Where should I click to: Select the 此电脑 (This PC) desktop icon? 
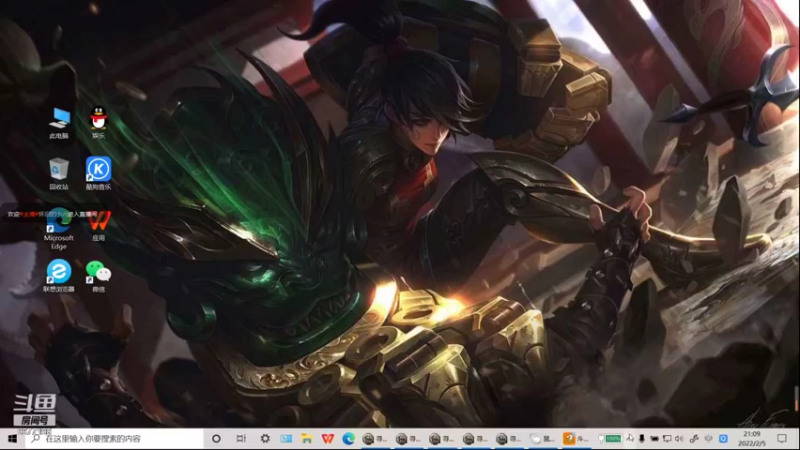click(59, 123)
